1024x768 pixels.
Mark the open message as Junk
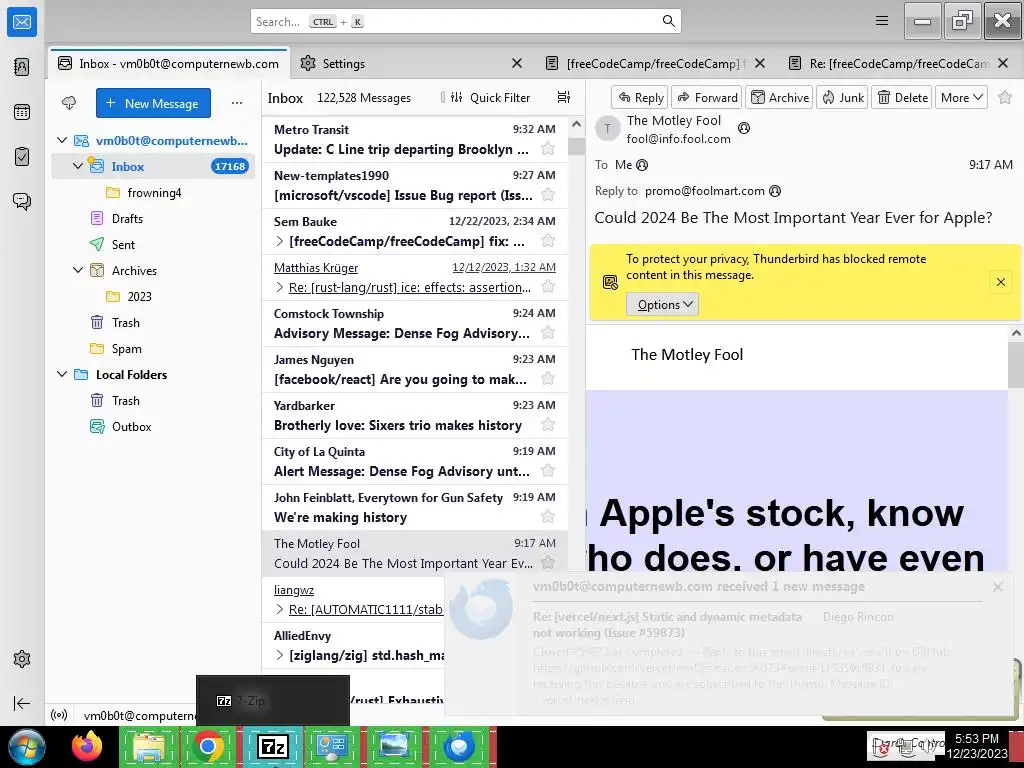pos(842,97)
